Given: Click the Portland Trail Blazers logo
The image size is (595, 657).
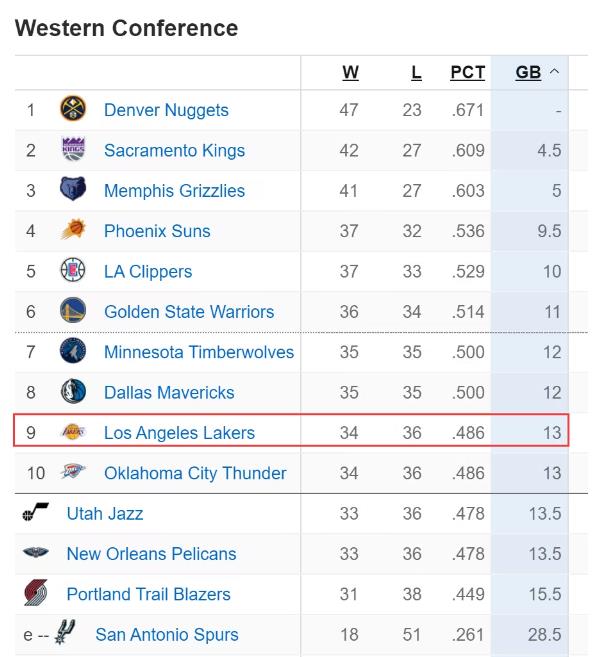Looking at the screenshot, I should click(36, 592).
